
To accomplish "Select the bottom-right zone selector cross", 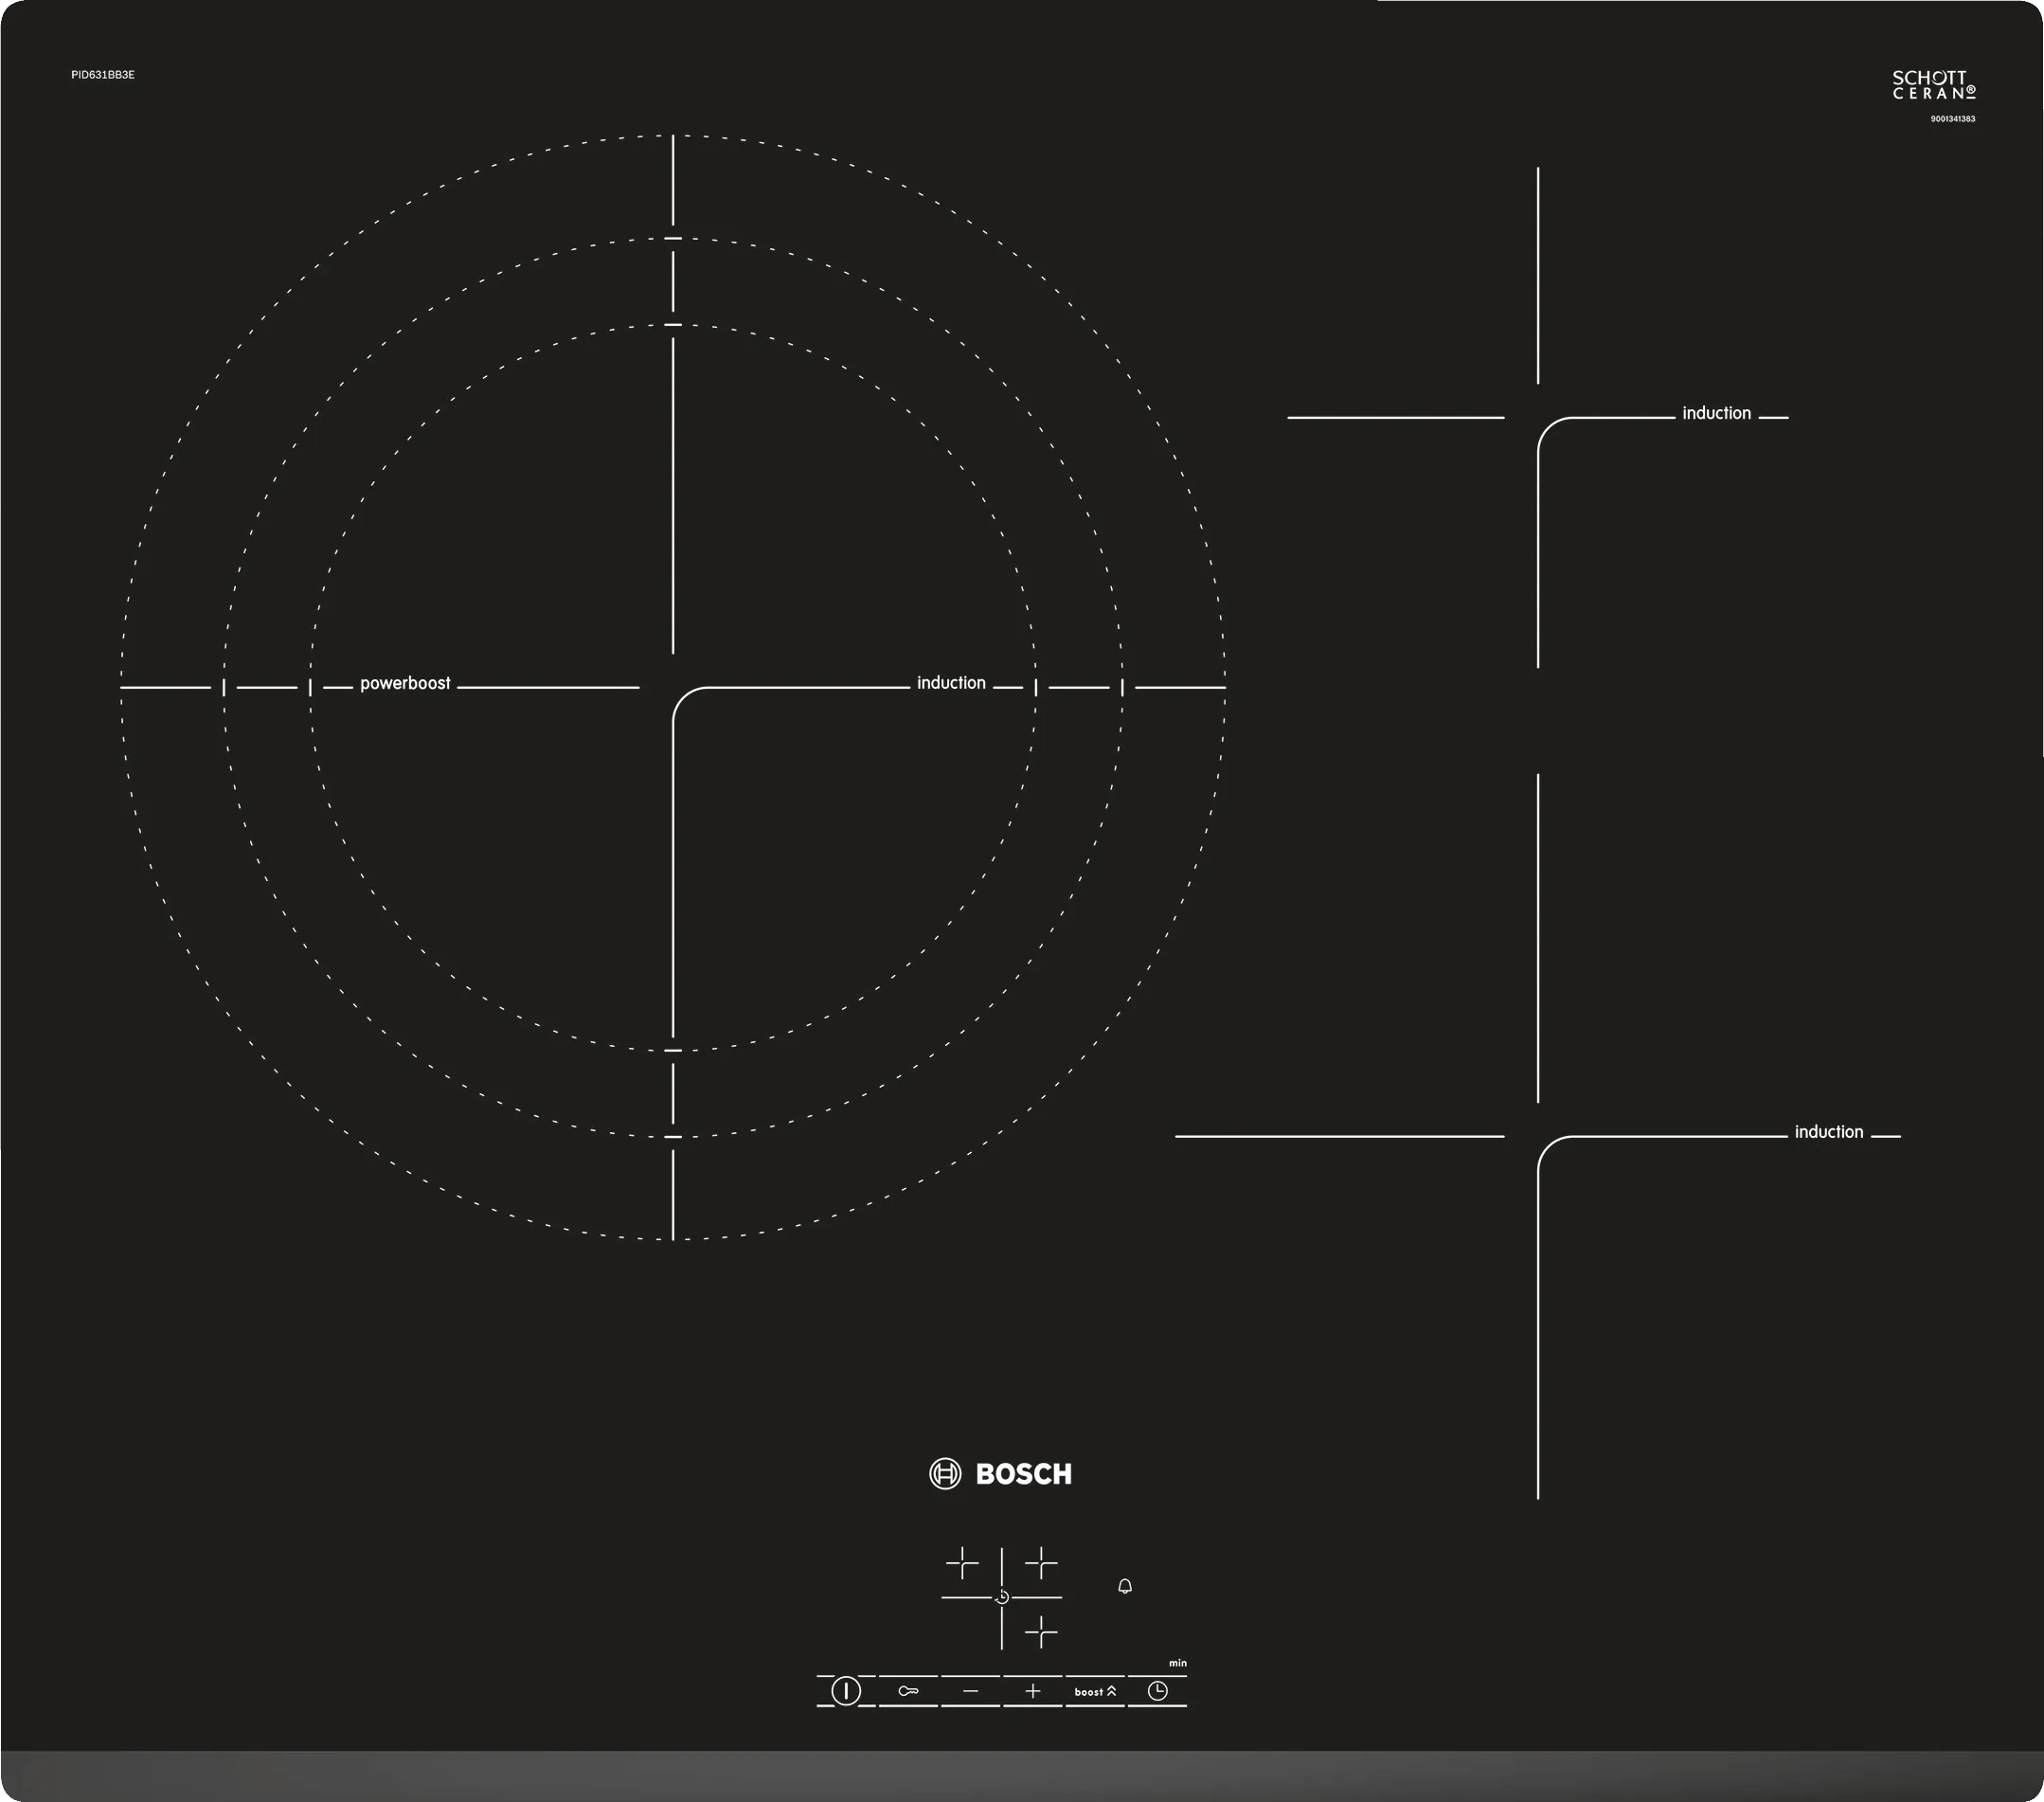I will 1041,1632.
